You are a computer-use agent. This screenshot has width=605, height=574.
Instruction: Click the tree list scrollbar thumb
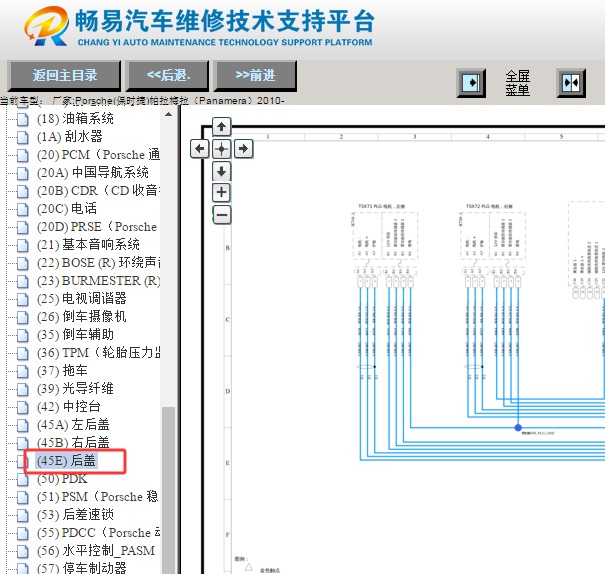coord(169,490)
